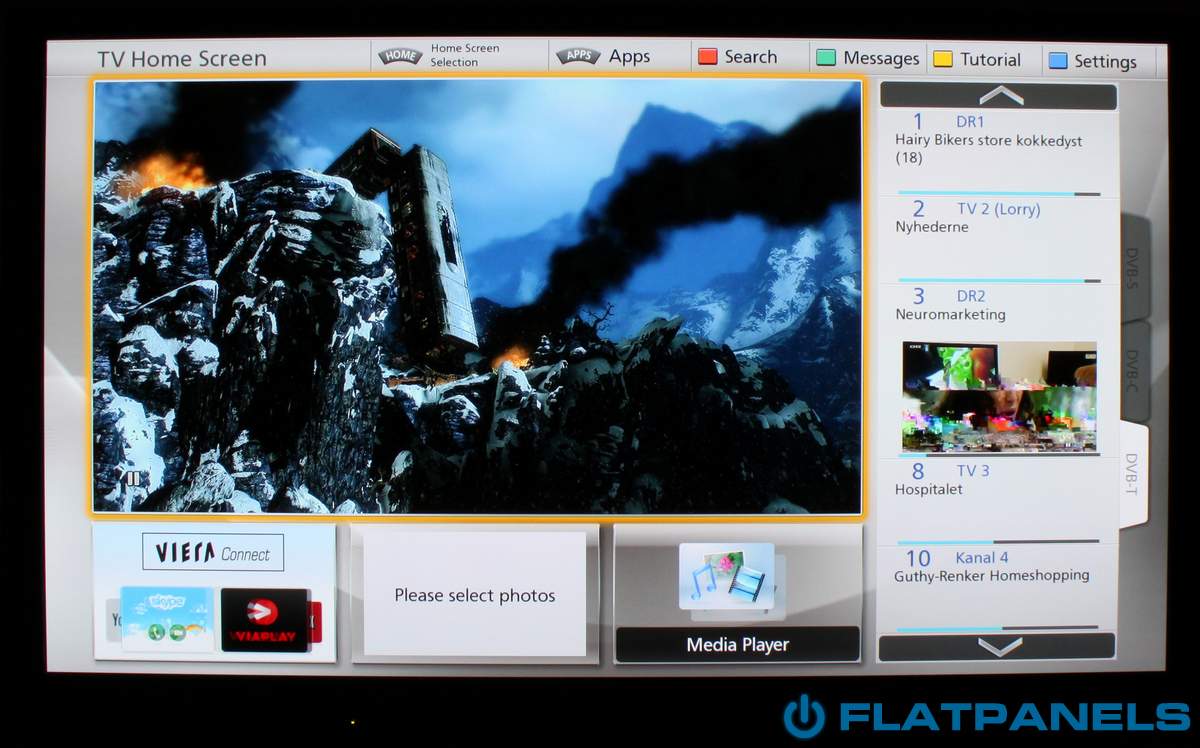
Task: Open the main TV picture window
Action: click(477, 296)
